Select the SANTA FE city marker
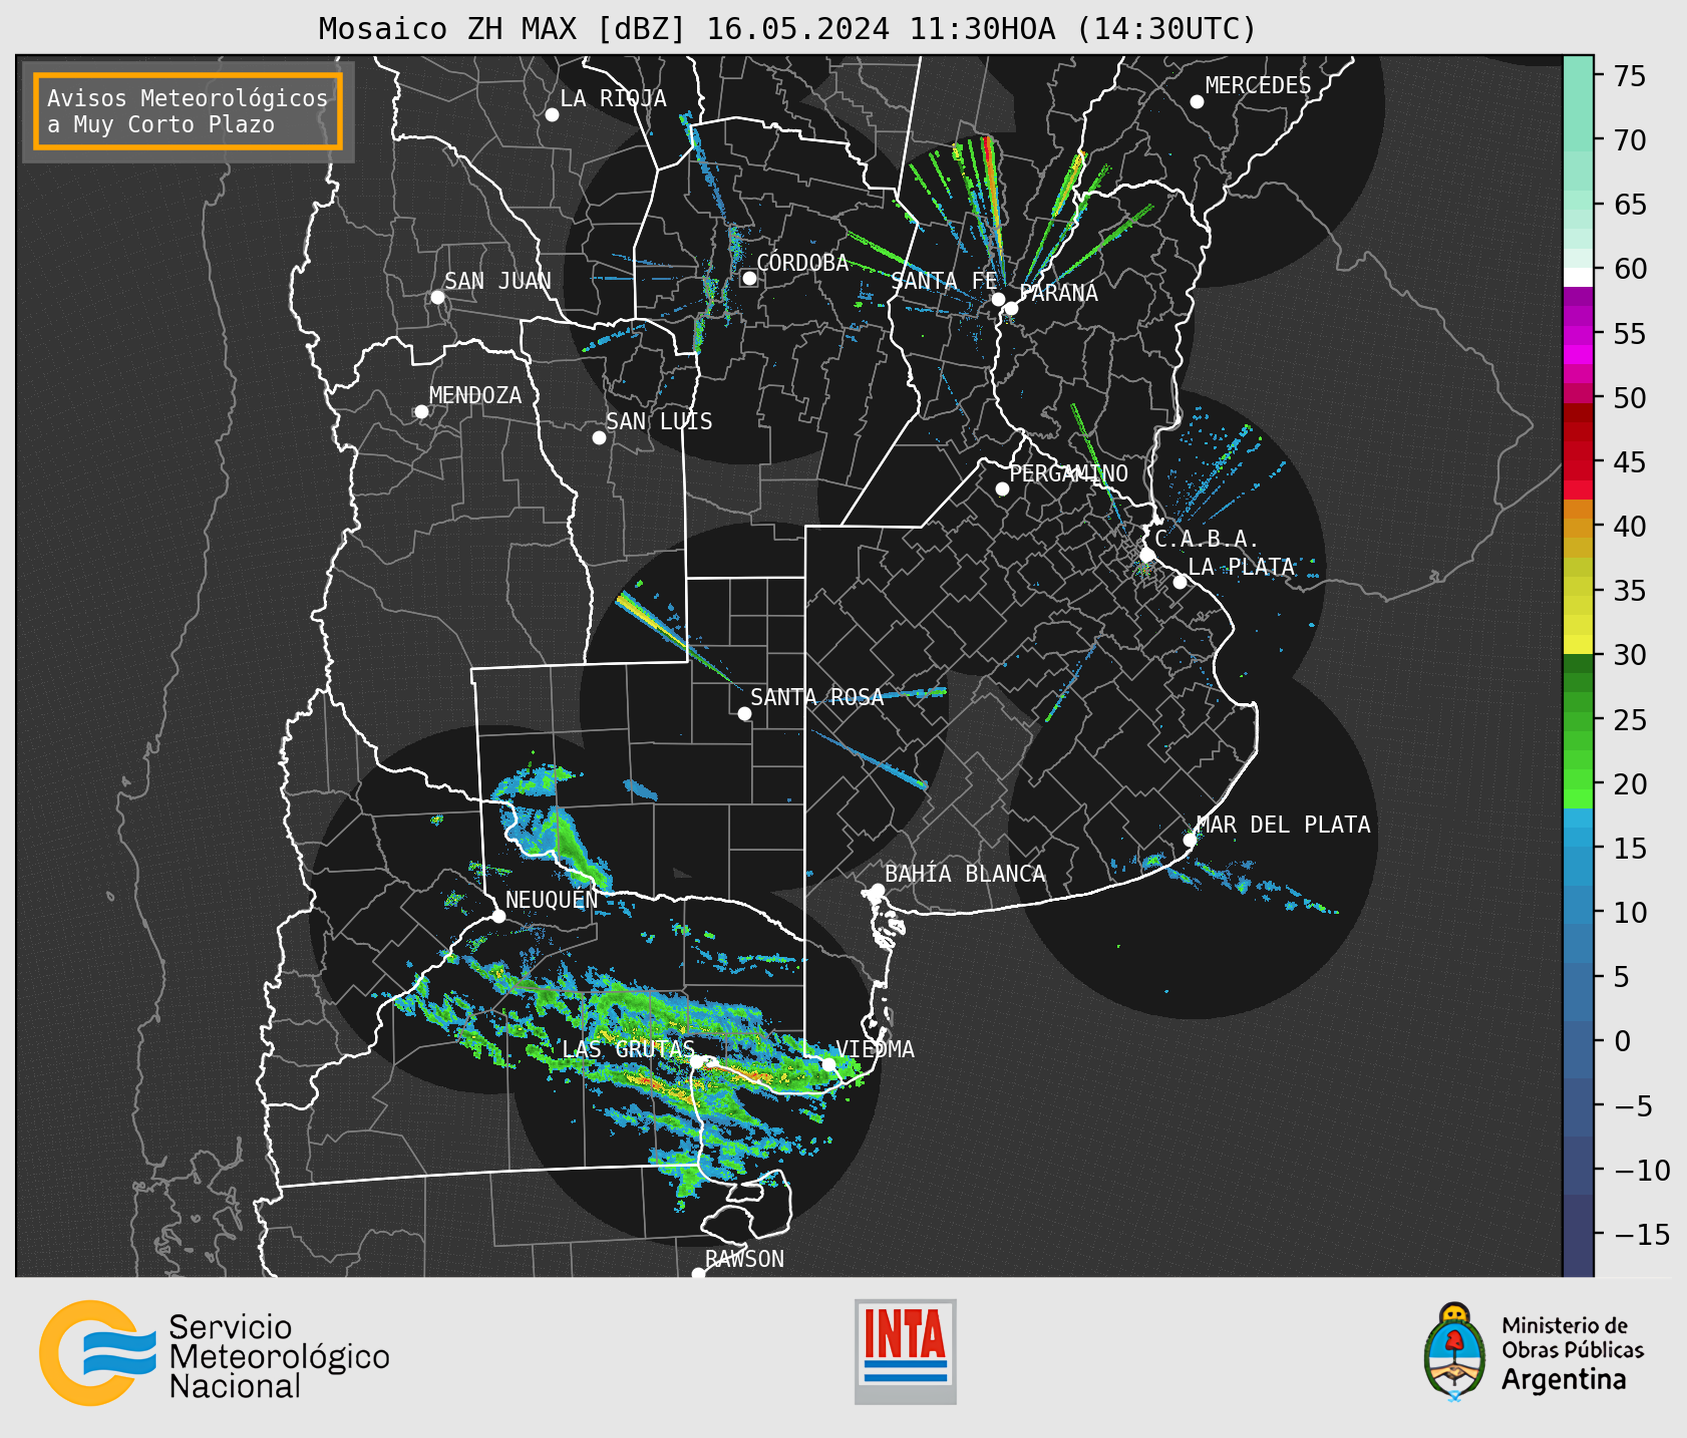The height and width of the screenshot is (1438, 1687). [x=998, y=299]
